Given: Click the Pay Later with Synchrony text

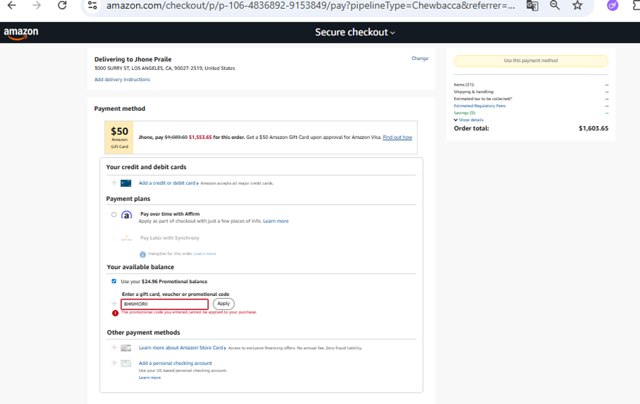Looking at the screenshot, I should click(170, 238).
